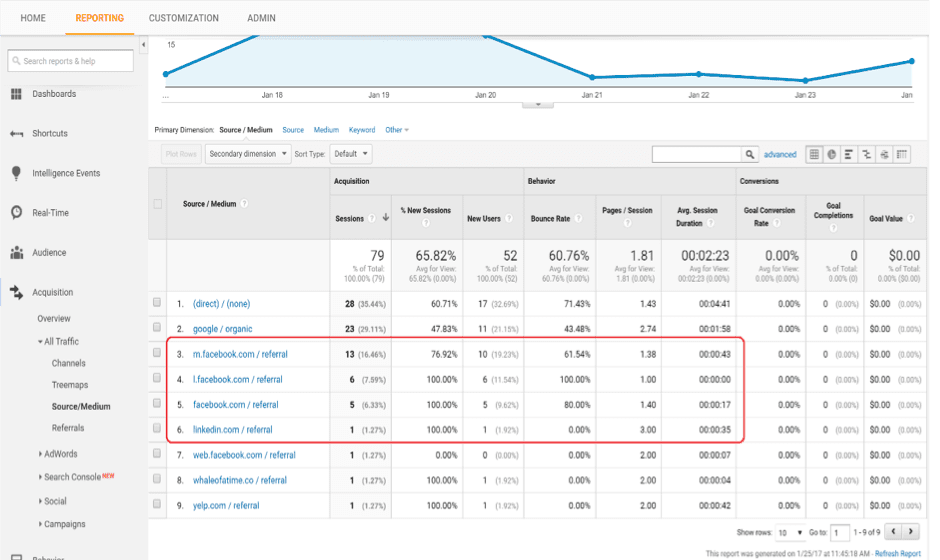Click the Go to page number field
Viewport: 940px width, 560px height.
840,532
